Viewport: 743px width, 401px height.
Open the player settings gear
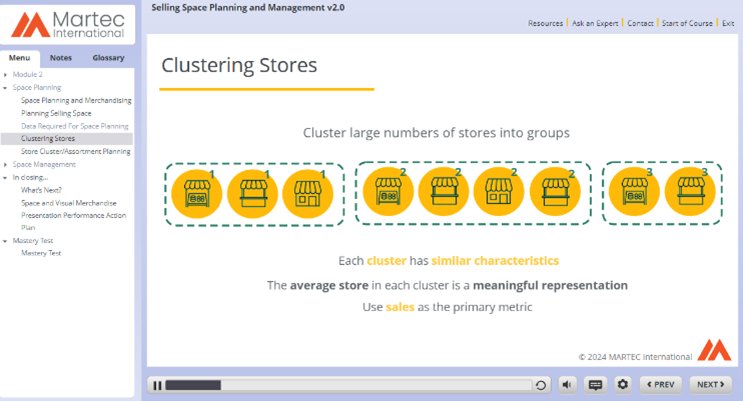[x=622, y=384]
